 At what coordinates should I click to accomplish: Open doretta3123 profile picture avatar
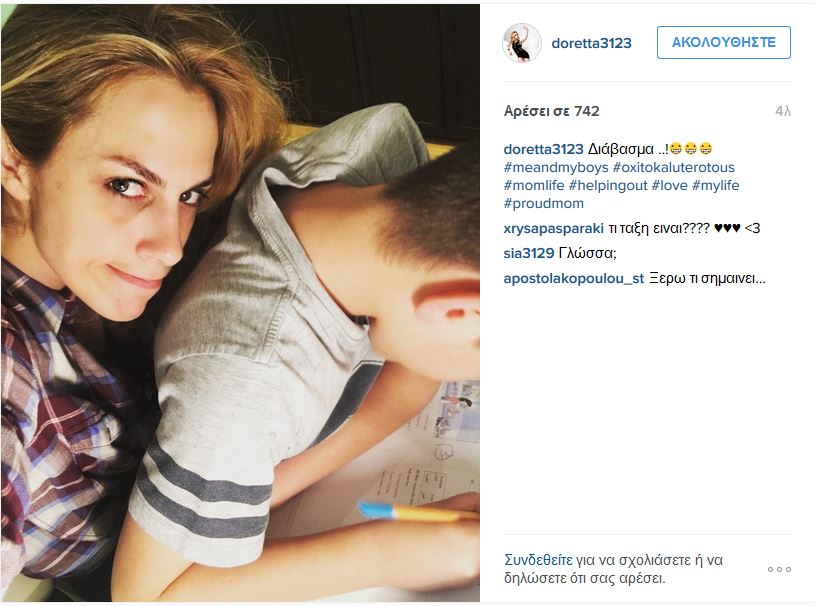(x=521, y=43)
